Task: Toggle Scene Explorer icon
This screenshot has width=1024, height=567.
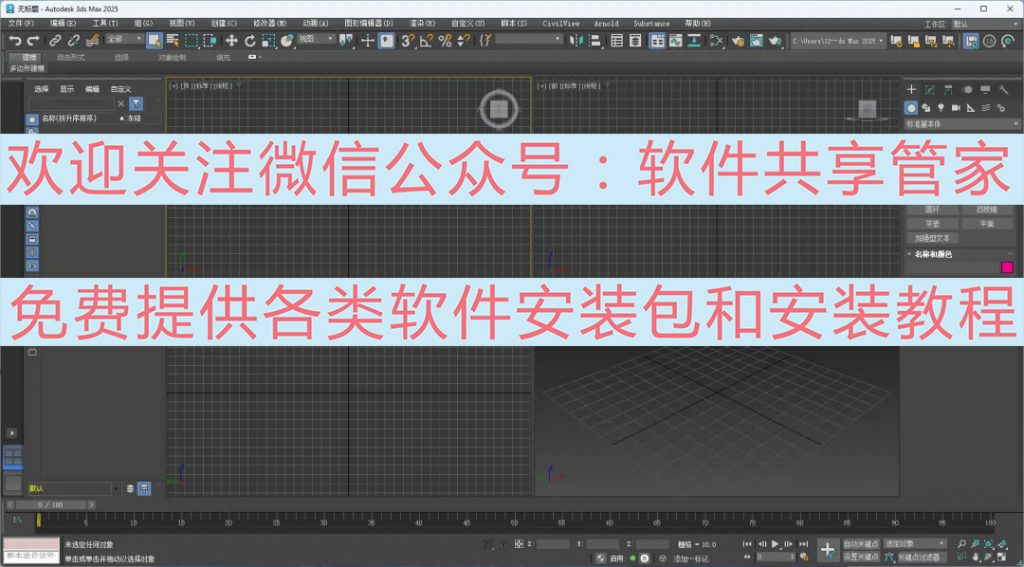Action: 616,40
